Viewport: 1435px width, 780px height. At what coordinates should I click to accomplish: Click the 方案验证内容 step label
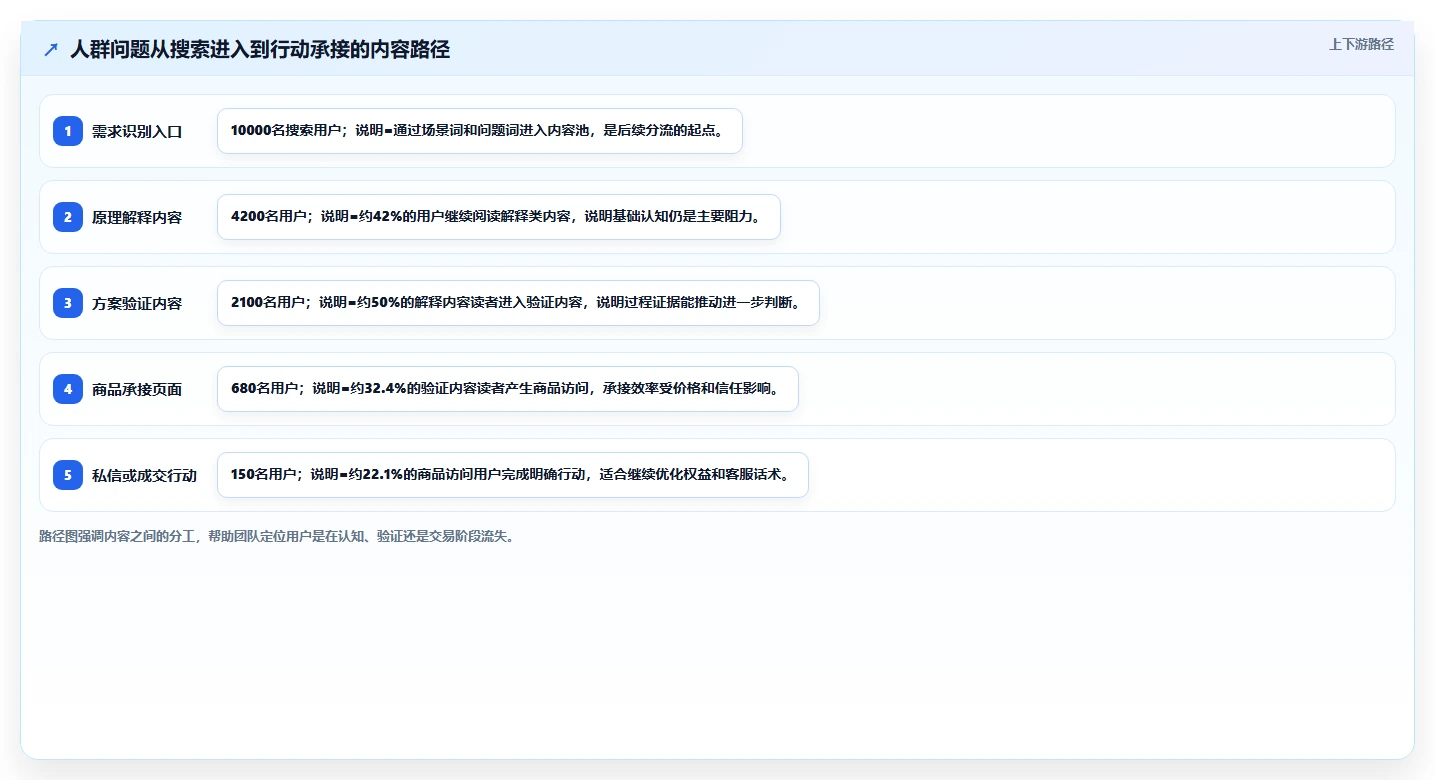point(137,303)
